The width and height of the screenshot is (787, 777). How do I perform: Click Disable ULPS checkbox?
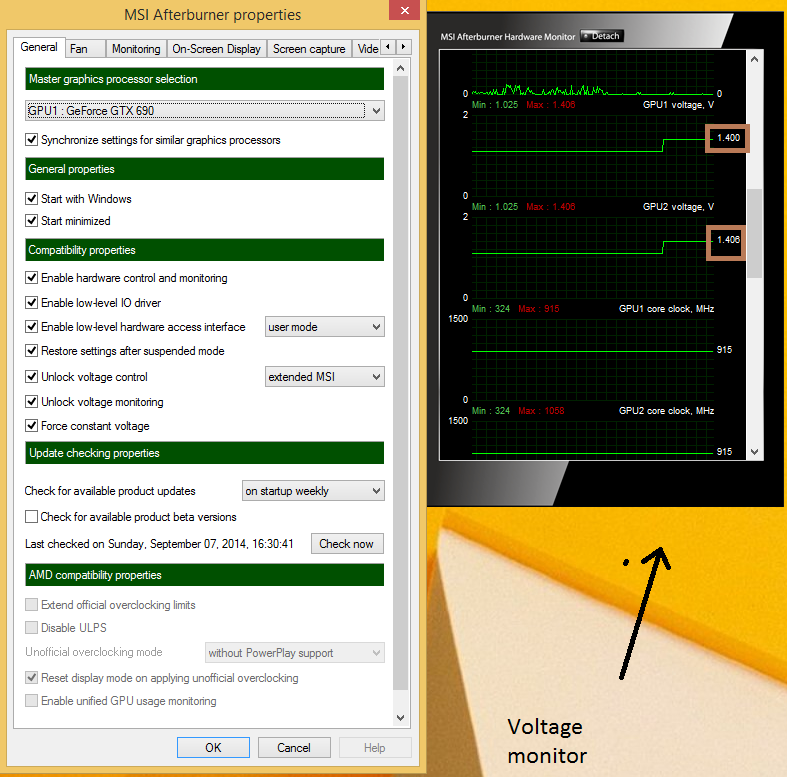click(32, 627)
